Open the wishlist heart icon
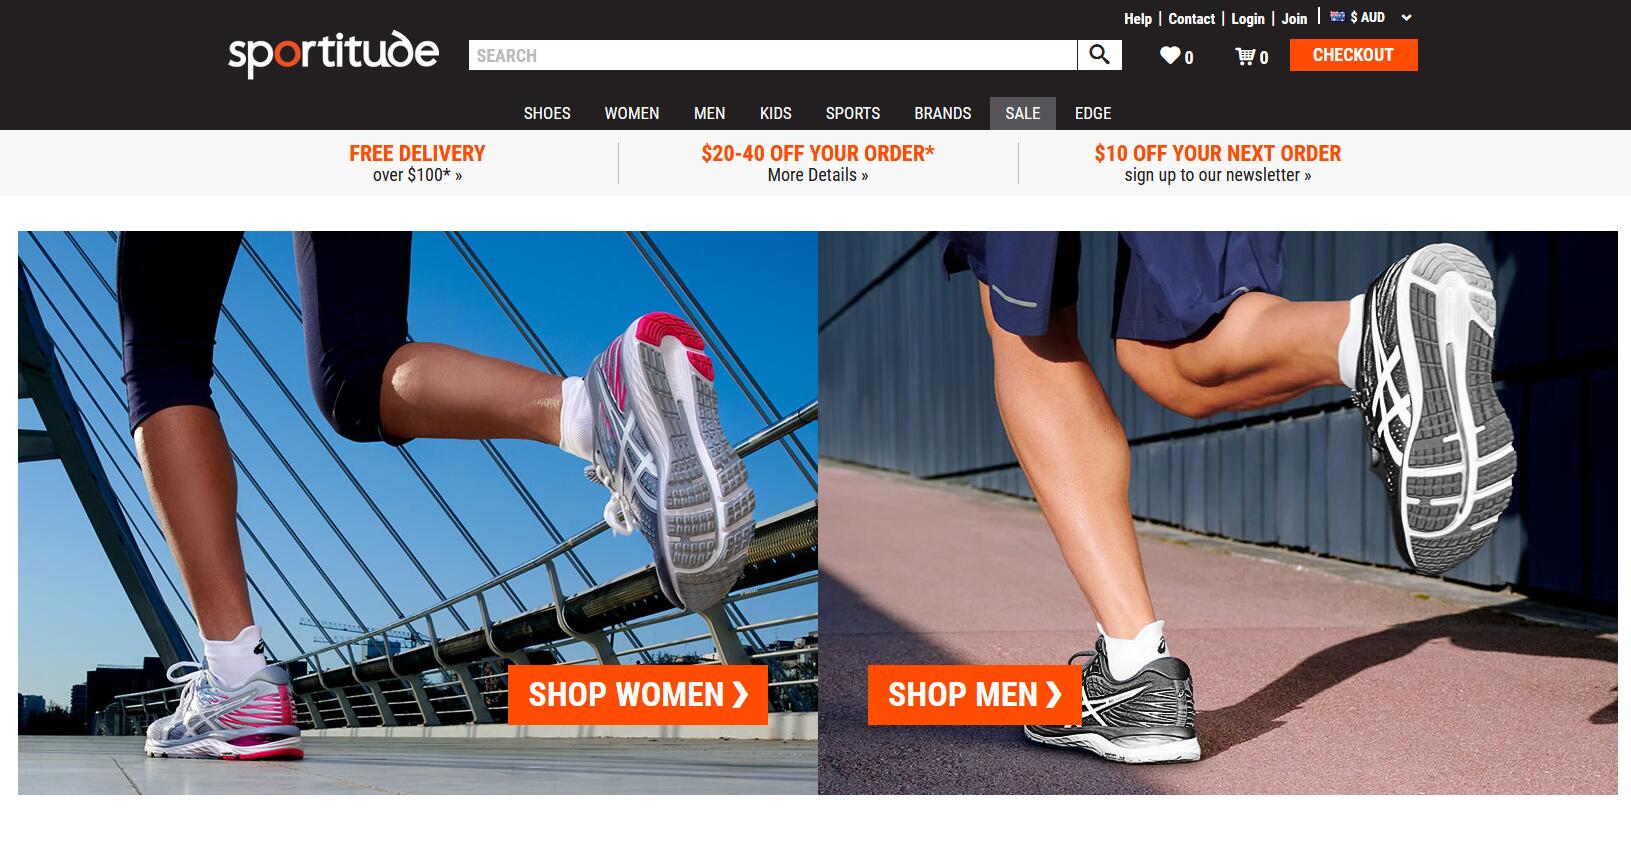This screenshot has width=1631, height=846. [1170, 56]
